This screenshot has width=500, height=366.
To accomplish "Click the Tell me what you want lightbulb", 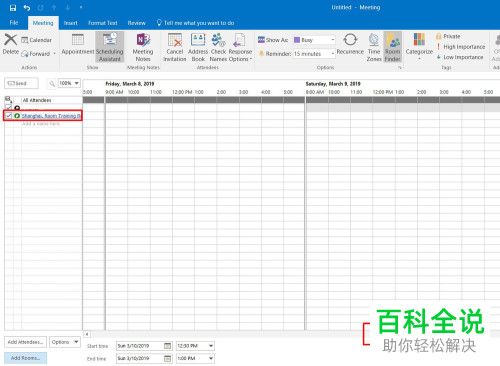I will point(159,23).
